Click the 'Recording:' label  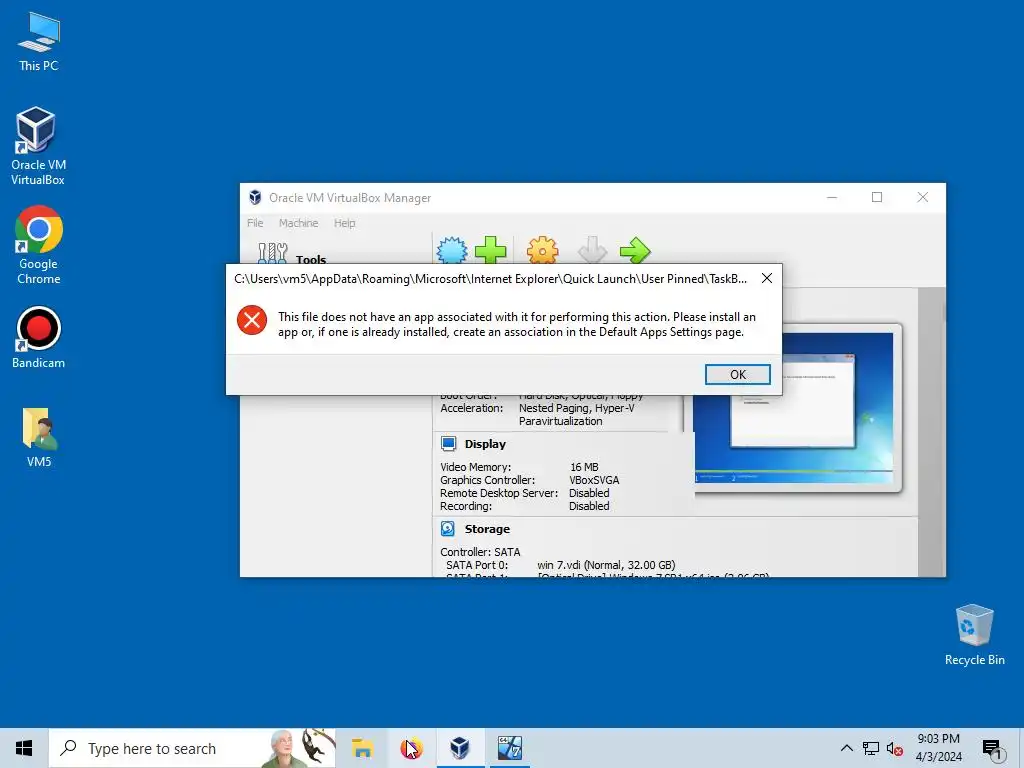pyautogui.click(x=466, y=506)
